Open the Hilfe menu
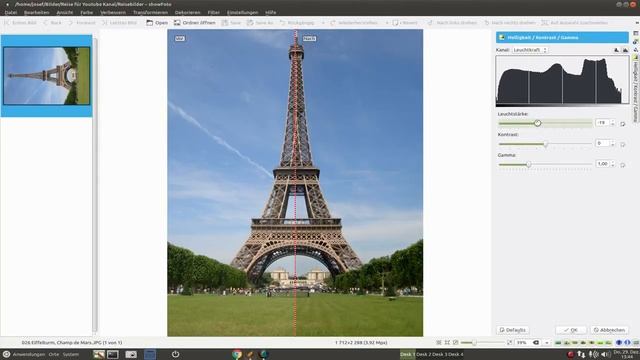This screenshot has width=640, height=360. coord(271,12)
